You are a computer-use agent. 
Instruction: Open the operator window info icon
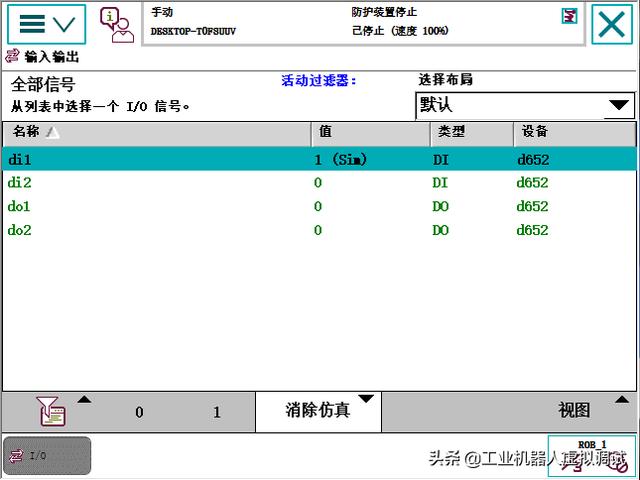tap(117, 25)
